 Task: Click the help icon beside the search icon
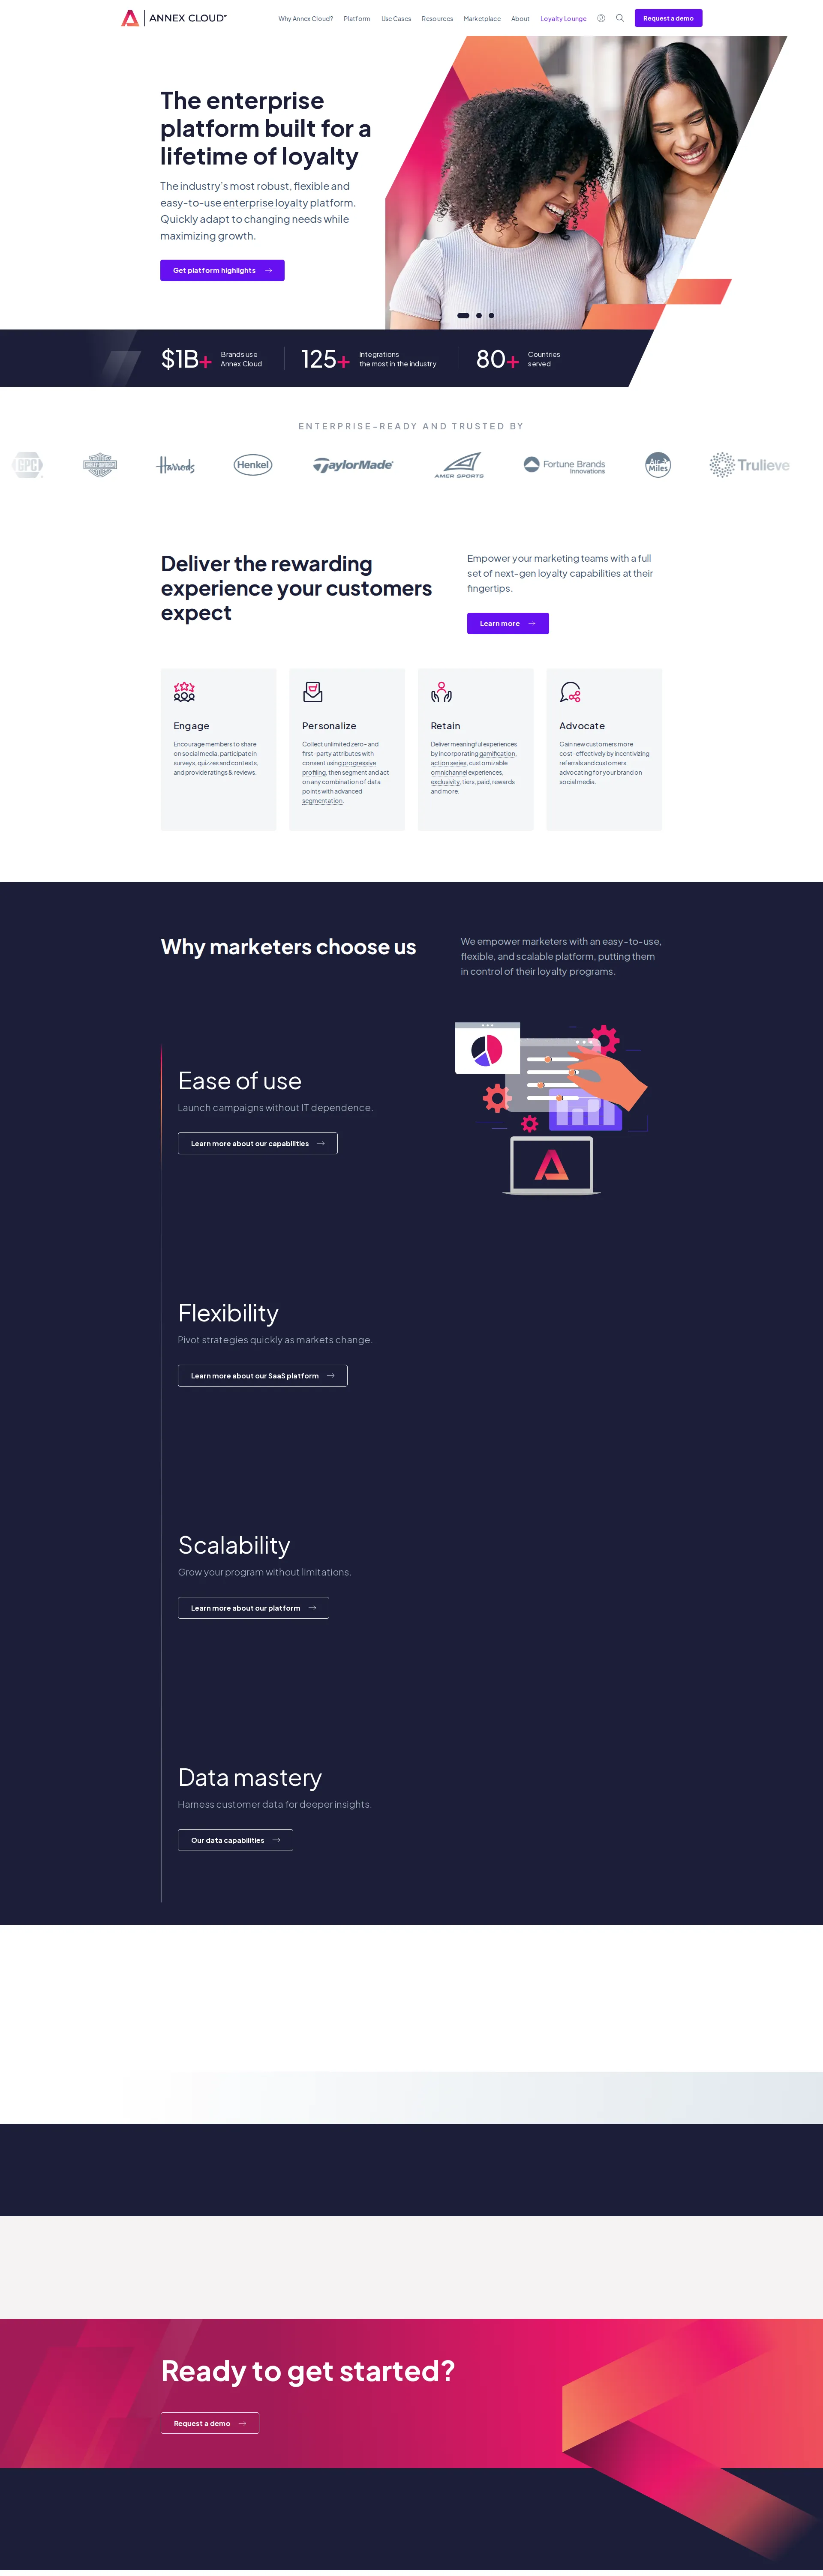pyautogui.click(x=601, y=18)
